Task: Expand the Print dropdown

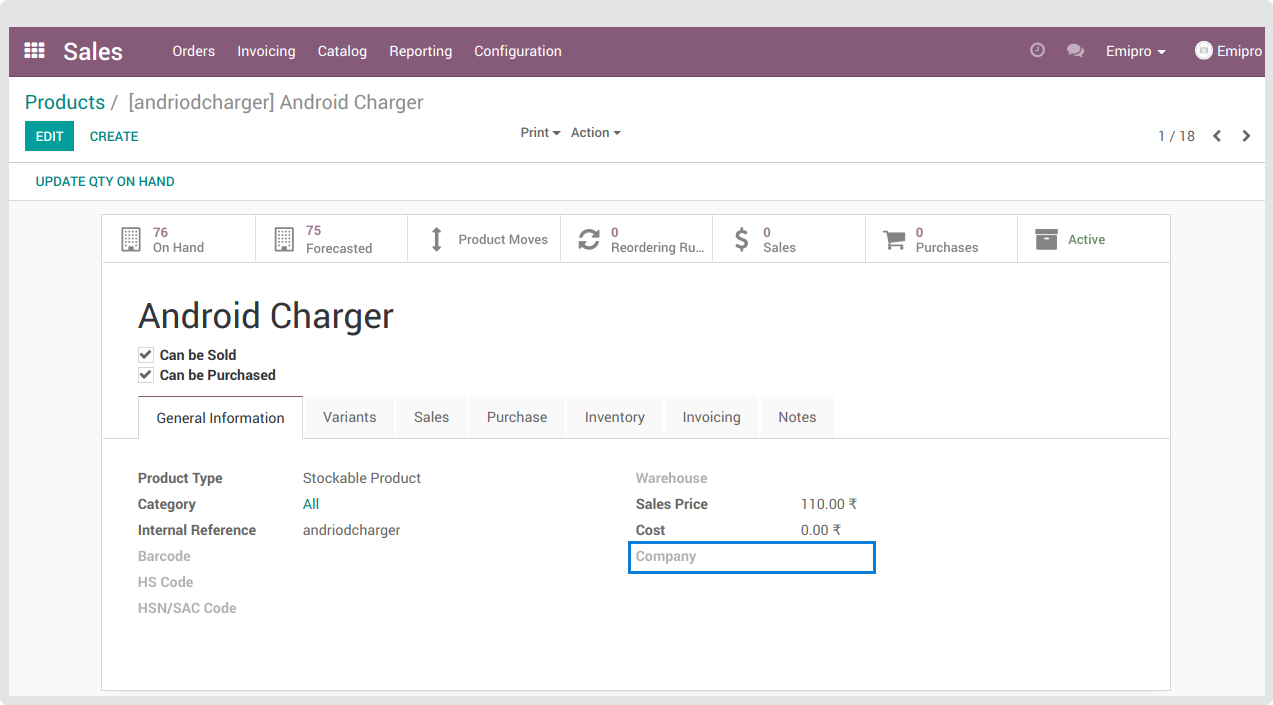Action: click(x=540, y=133)
